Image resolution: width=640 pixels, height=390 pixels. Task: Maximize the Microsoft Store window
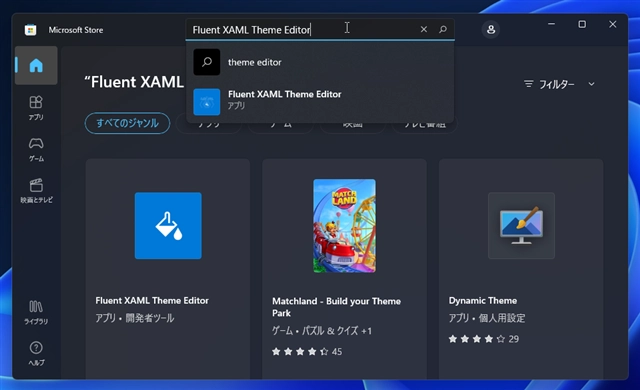582,24
